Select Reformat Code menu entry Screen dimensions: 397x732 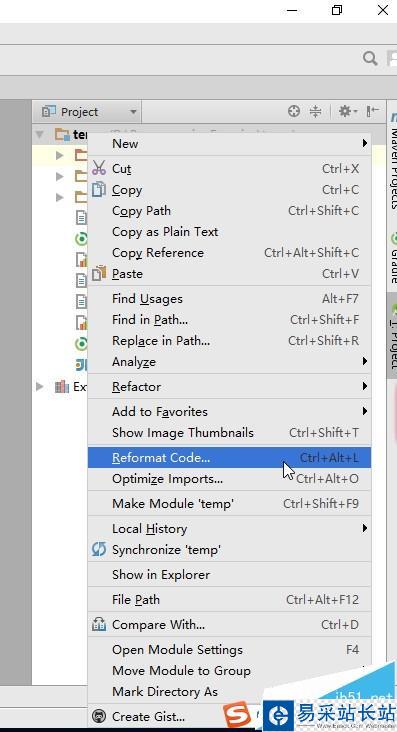coord(229,458)
